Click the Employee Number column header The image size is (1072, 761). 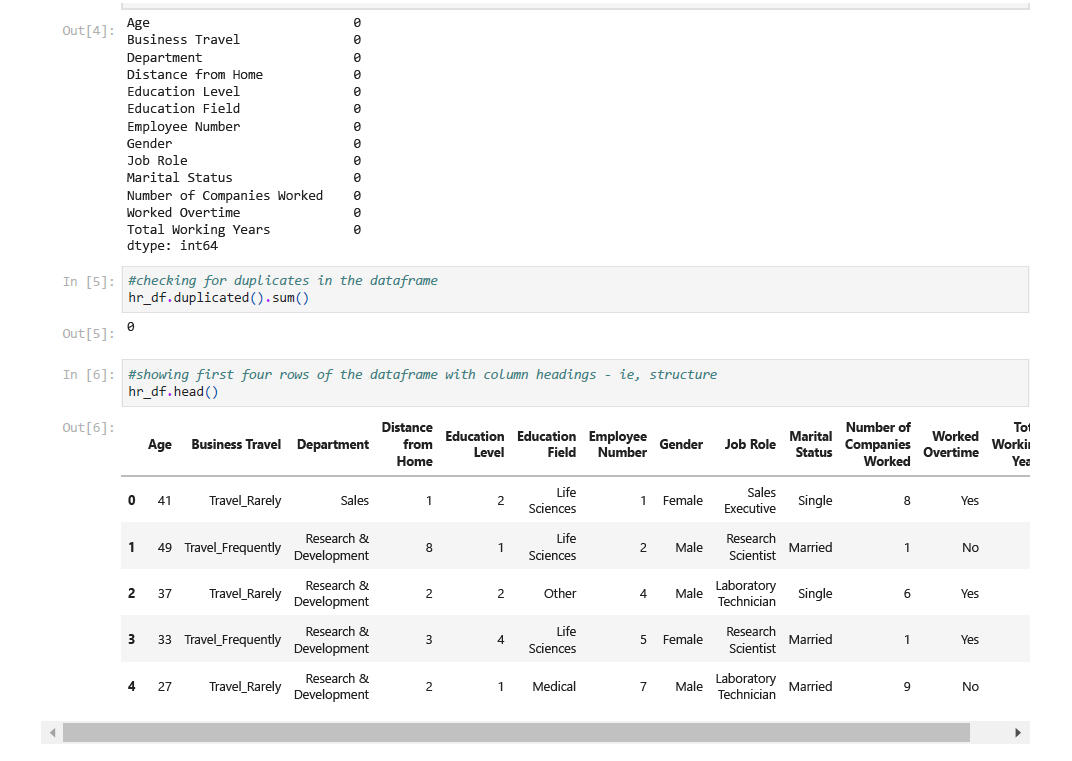pos(617,444)
